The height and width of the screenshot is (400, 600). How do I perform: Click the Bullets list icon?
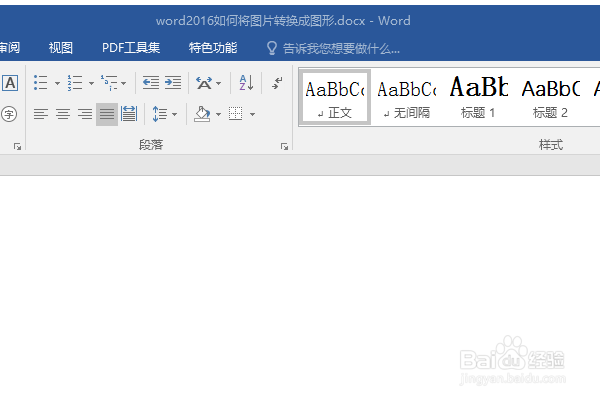(x=41, y=83)
